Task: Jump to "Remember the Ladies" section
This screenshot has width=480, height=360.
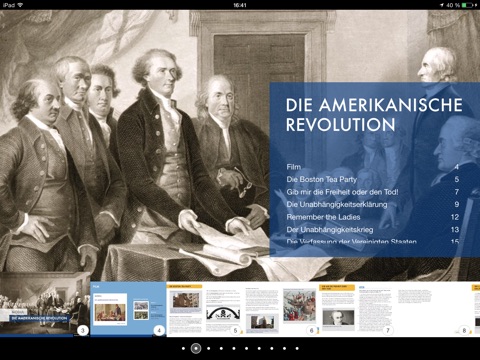Action: (x=373, y=217)
